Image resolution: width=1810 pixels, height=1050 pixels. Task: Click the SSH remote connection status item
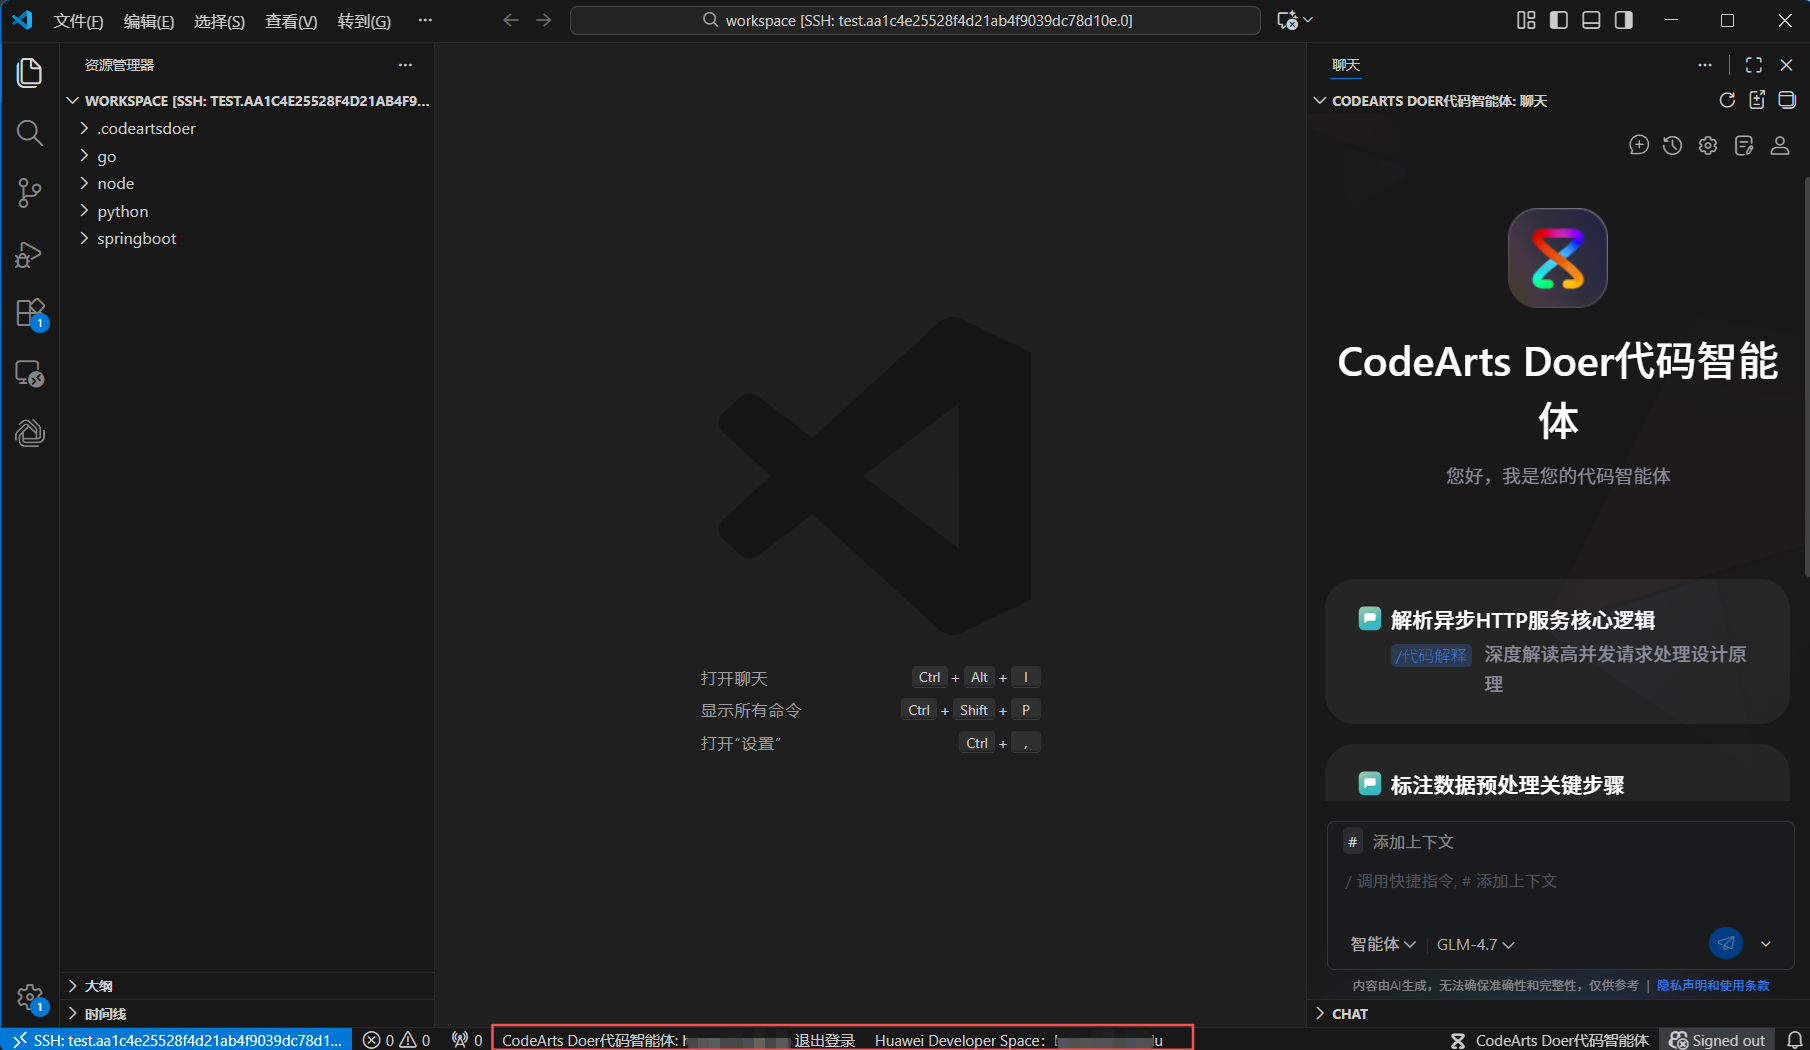click(x=176, y=1040)
